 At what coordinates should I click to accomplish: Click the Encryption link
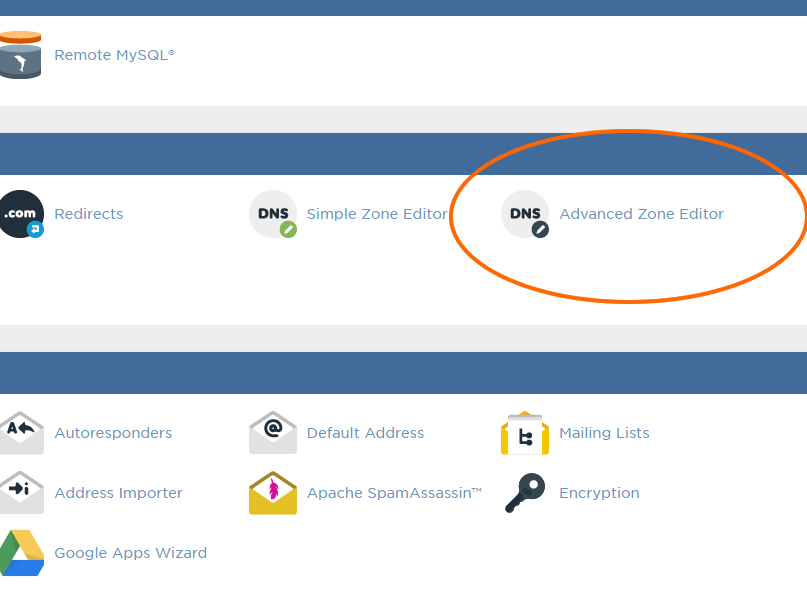click(599, 493)
